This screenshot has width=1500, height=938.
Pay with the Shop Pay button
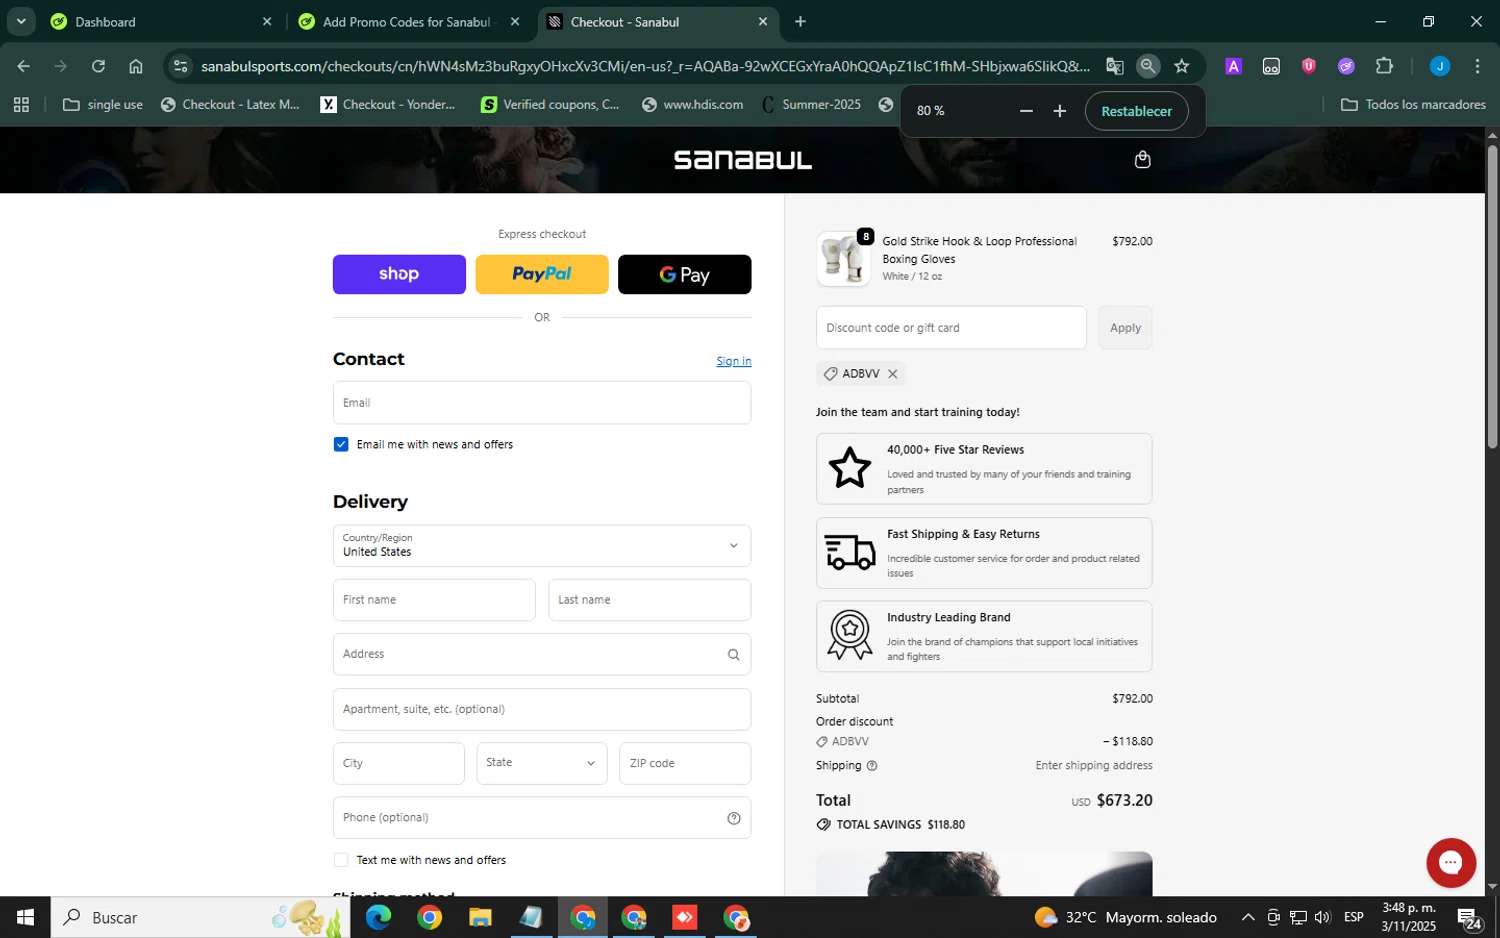pyautogui.click(x=399, y=274)
